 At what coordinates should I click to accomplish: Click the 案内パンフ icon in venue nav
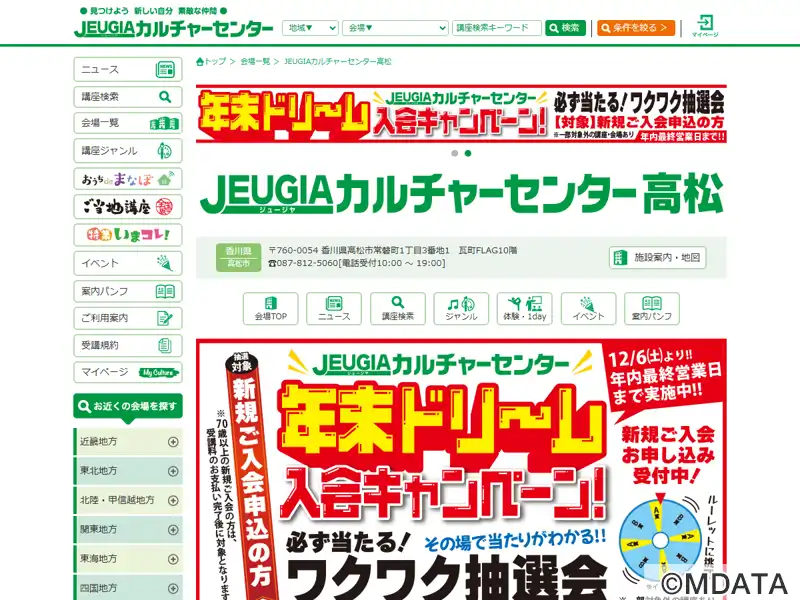pyautogui.click(x=652, y=309)
